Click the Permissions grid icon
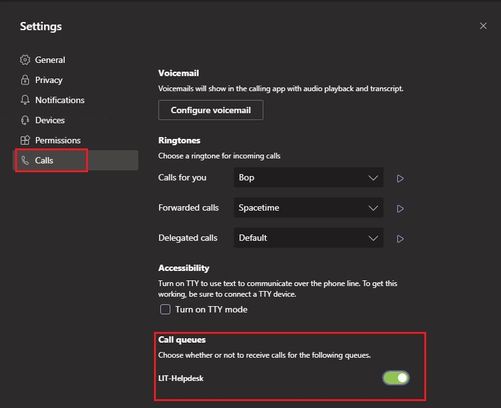This screenshot has width=501, height=408. [x=25, y=140]
